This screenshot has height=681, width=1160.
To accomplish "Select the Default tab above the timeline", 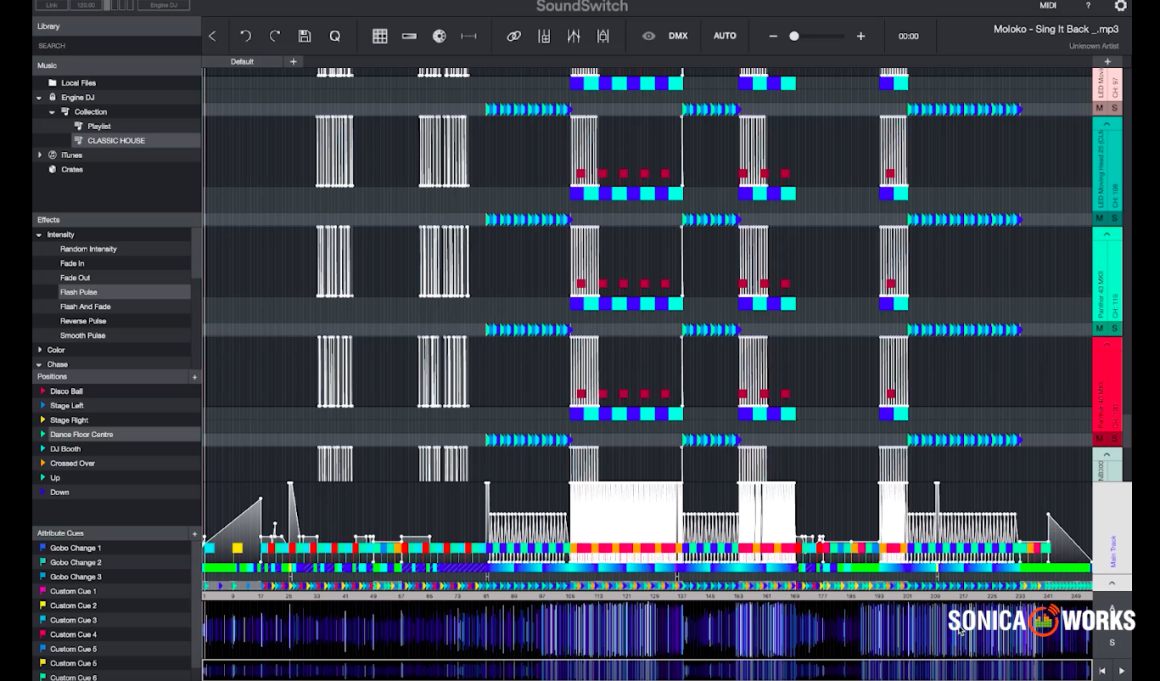I will [242, 62].
